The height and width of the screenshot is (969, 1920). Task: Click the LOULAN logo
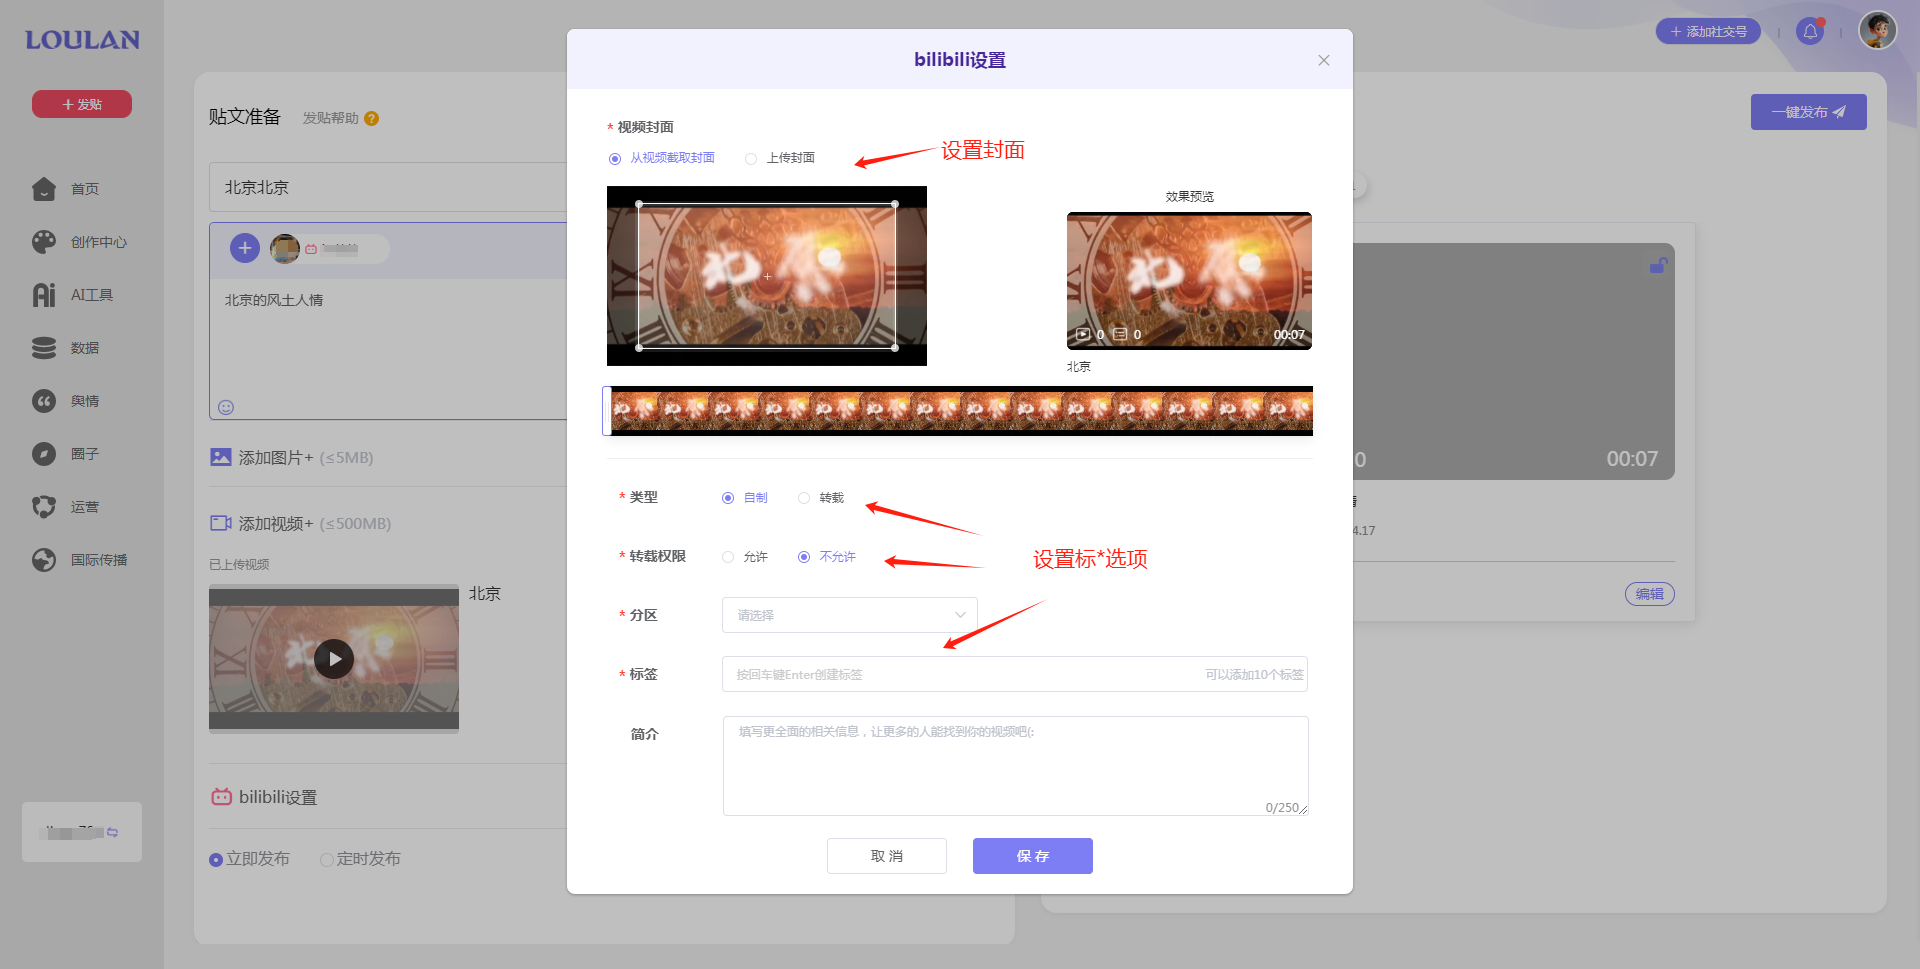point(82,40)
